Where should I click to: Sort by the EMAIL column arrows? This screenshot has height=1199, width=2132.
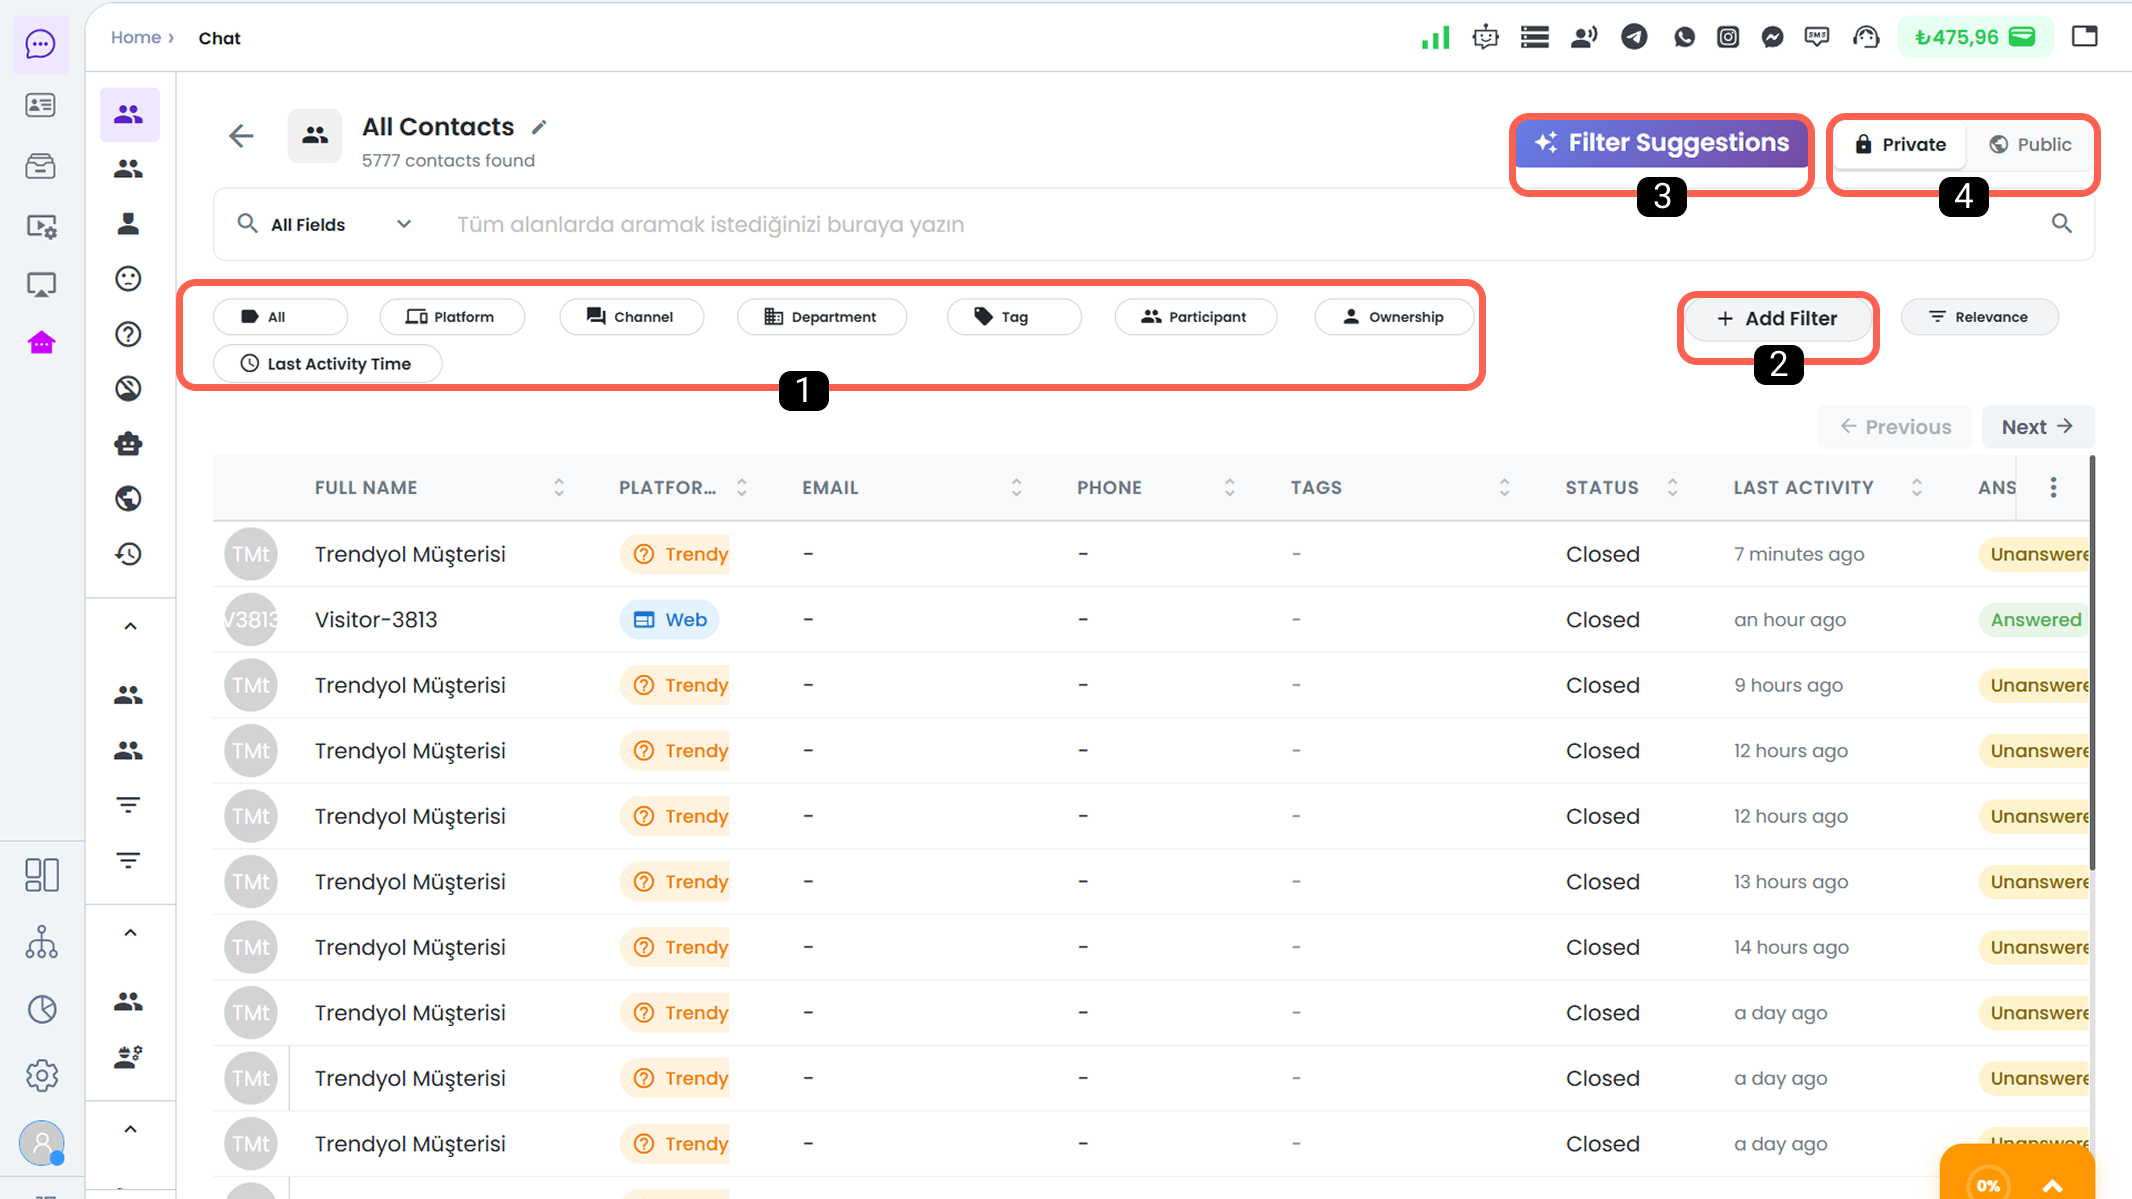1016,488
